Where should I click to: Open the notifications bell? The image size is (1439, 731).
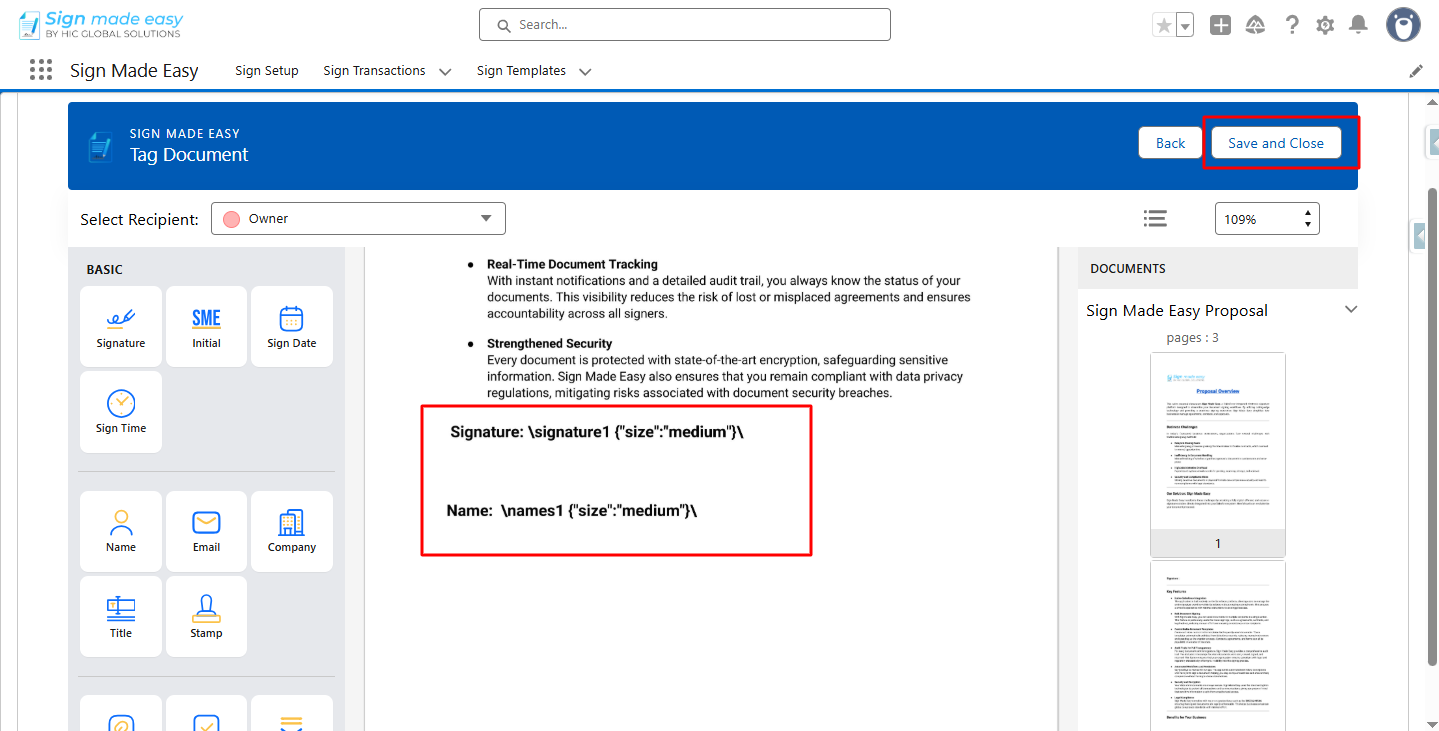pos(1358,25)
